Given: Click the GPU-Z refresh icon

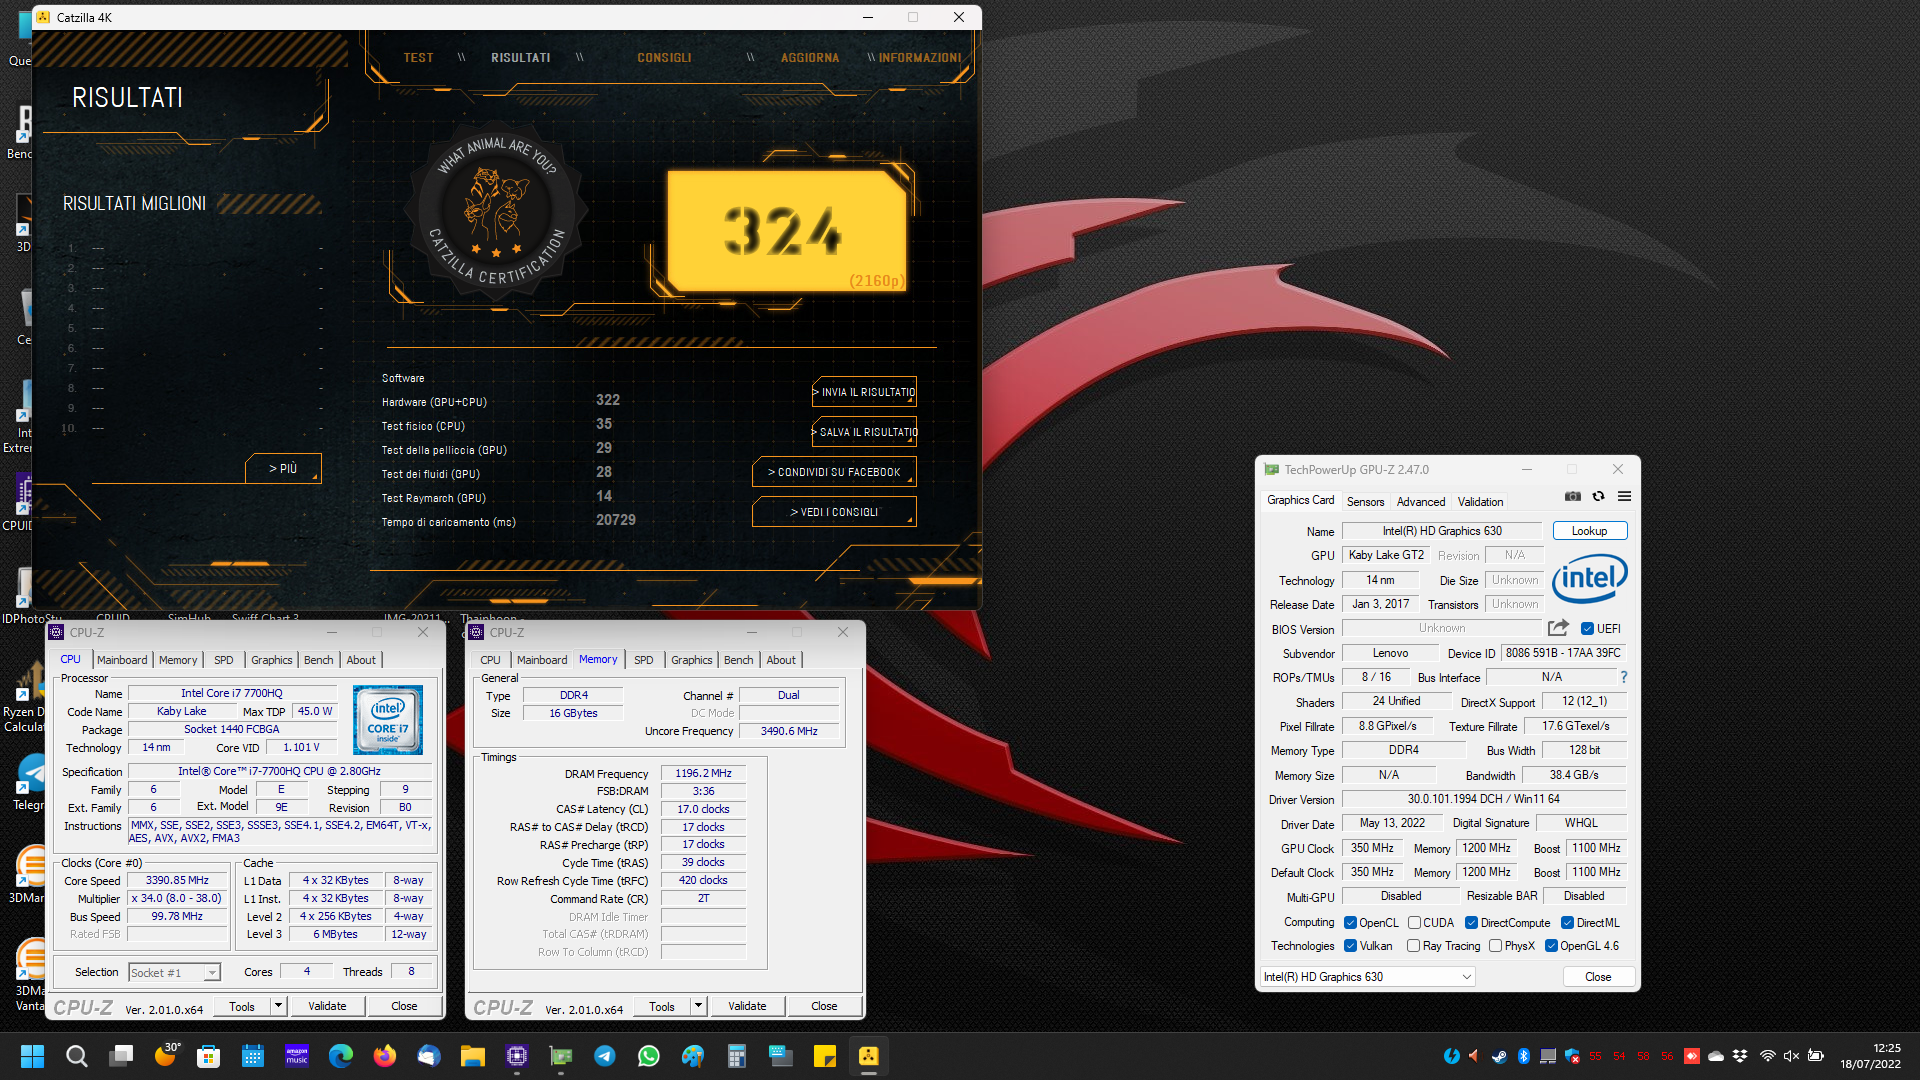Looking at the screenshot, I should pyautogui.click(x=1598, y=496).
